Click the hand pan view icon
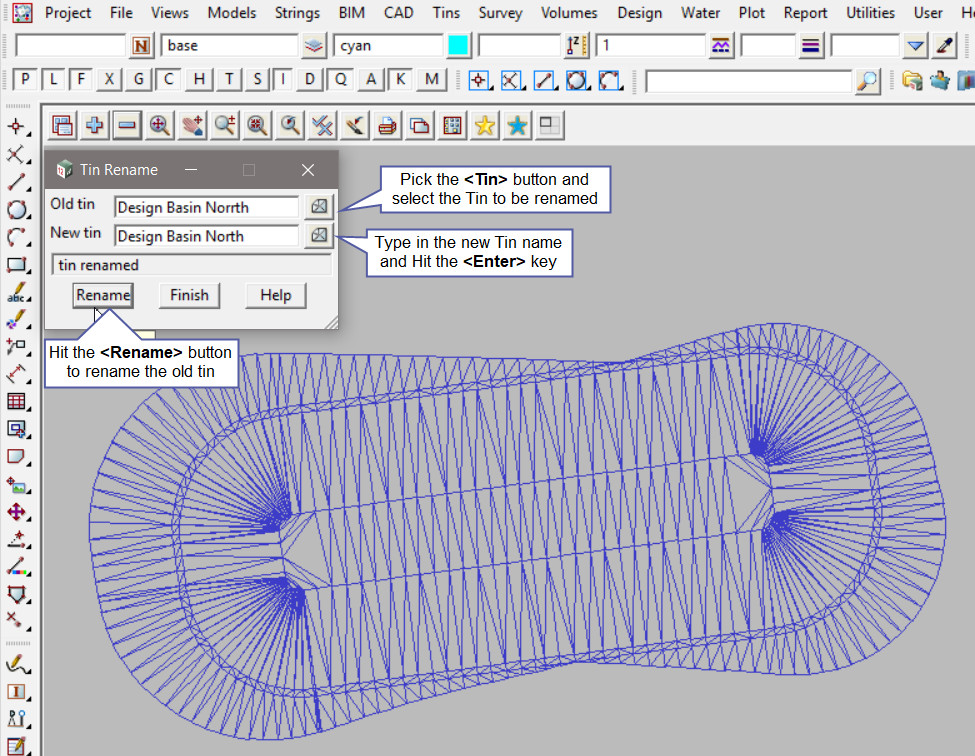The image size is (975, 756). tap(192, 125)
